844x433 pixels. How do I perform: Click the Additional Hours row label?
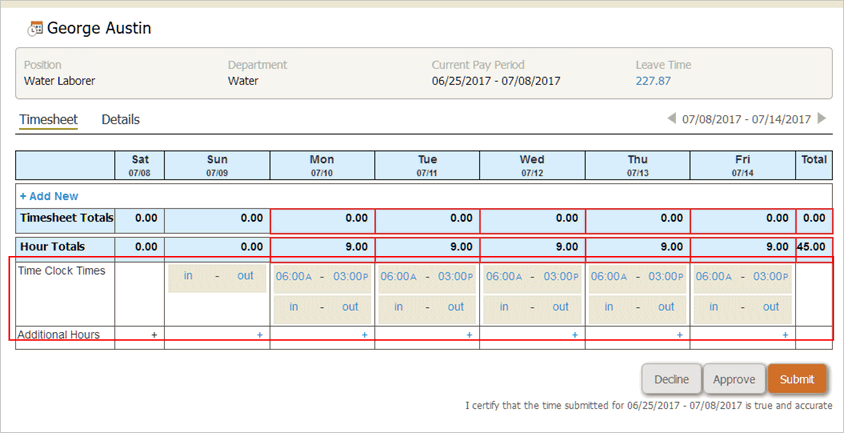coord(58,334)
